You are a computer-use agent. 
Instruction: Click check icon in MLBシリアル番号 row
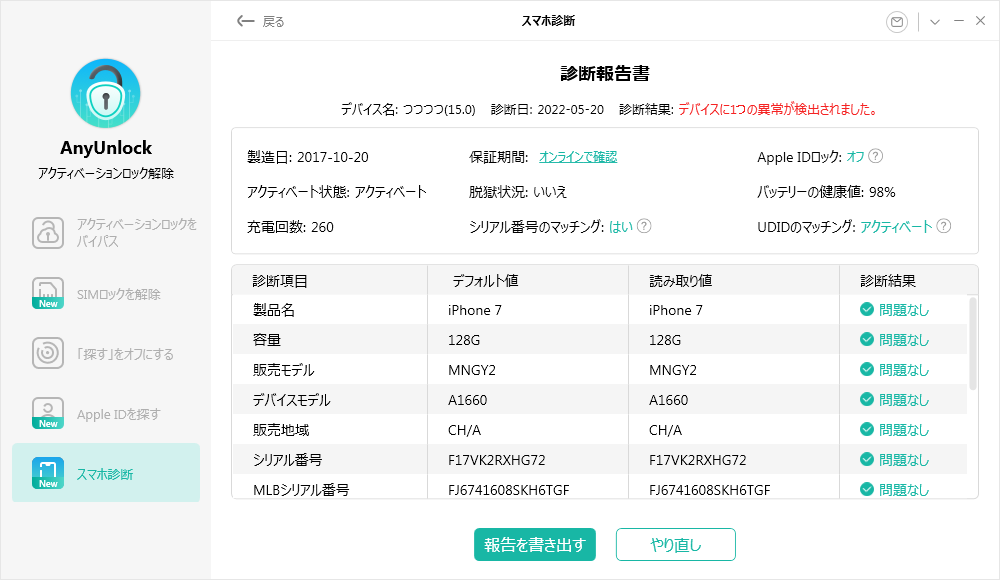pyautogui.click(x=866, y=489)
